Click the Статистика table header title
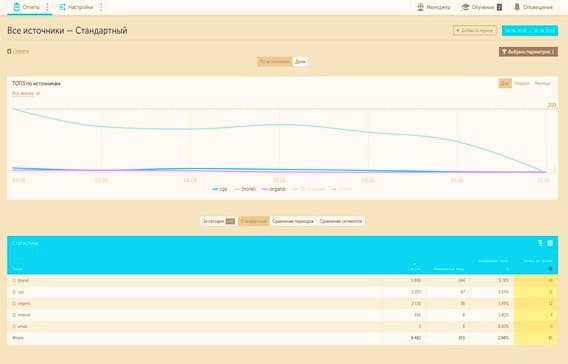The image size is (568, 364). (25, 243)
